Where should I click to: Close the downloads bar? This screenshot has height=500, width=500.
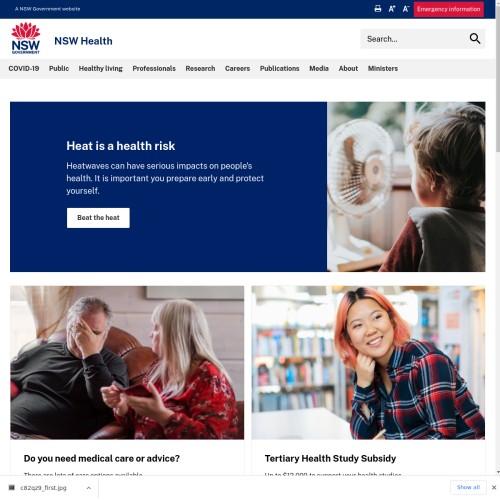pos(494,487)
